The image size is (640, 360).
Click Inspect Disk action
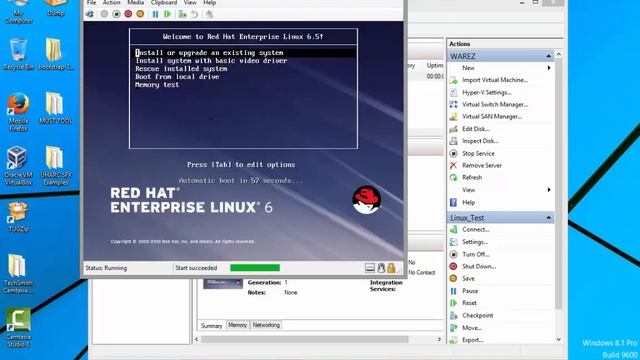click(x=480, y=141)
